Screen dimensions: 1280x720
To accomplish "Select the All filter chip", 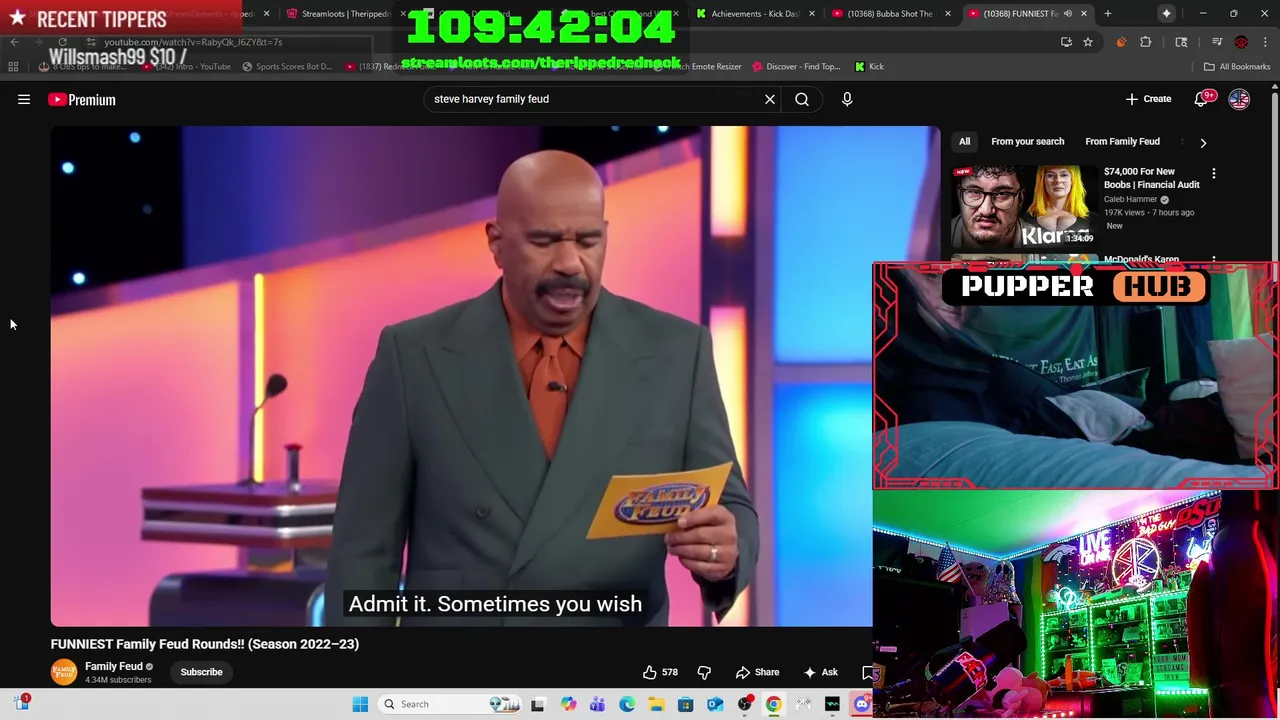I will (964, 142).
